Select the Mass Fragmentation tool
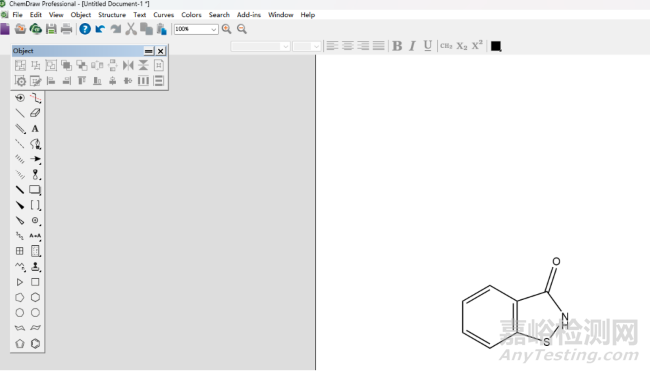 pos(35,98)
